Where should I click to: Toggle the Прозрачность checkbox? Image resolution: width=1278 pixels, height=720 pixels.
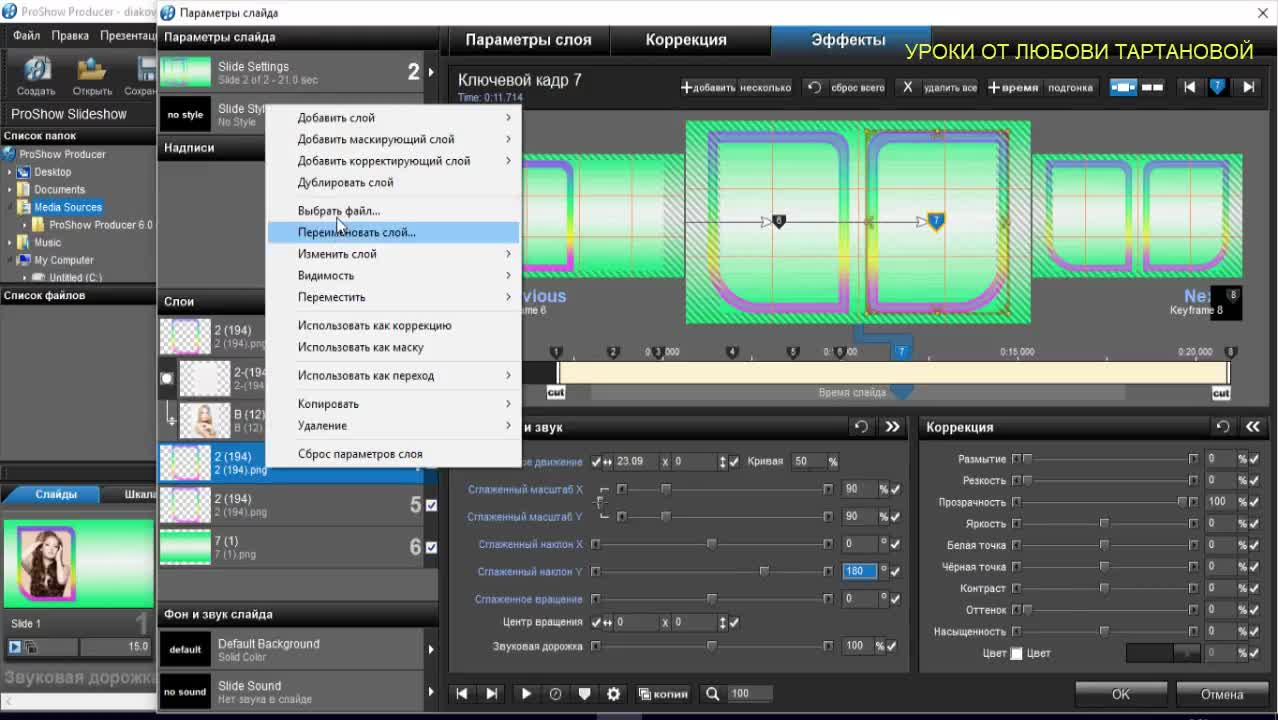[x=1254, y=502]
